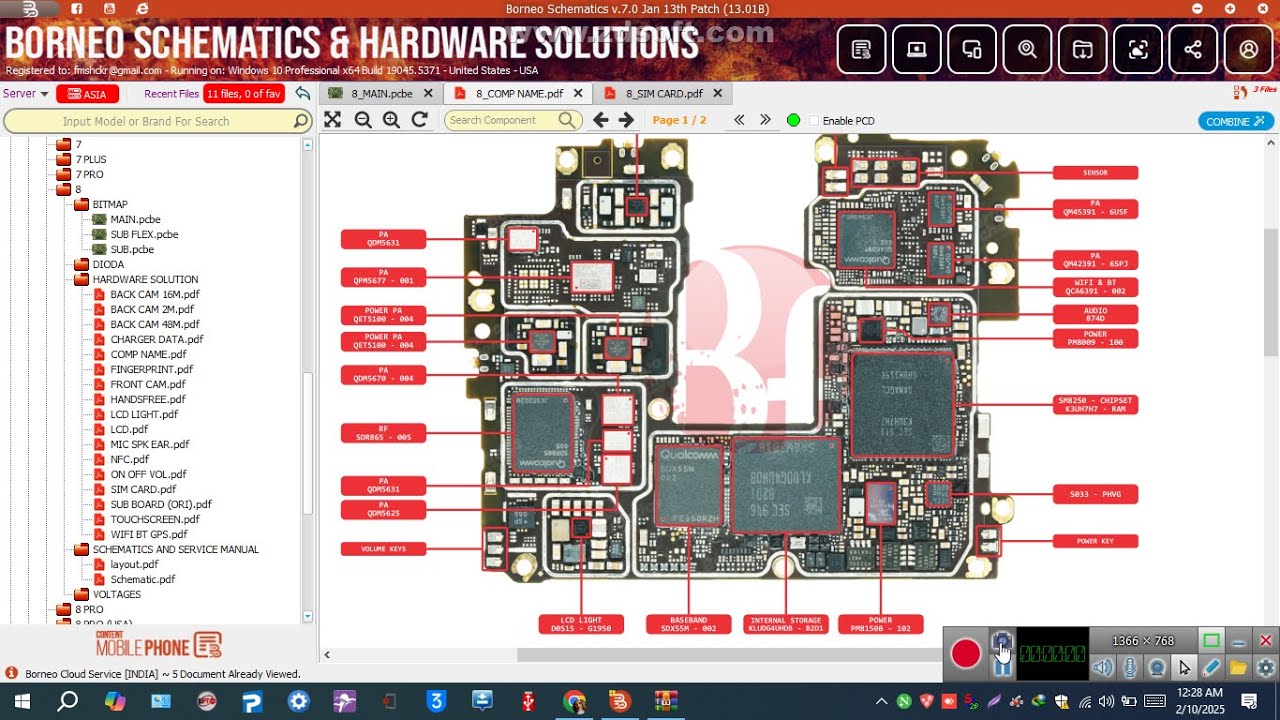The height and width of the screenshot is (720, 1280).
Task: Click the ASIA server button
Action: [x=87, y=94]
